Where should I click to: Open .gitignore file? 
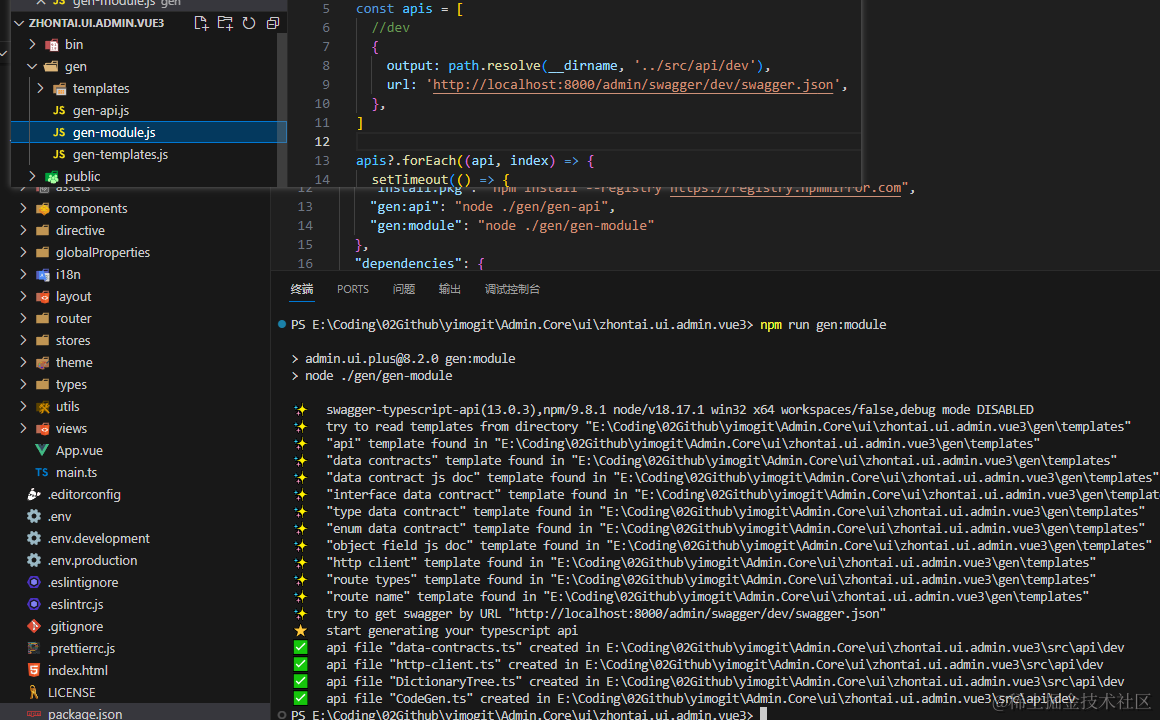75,627
